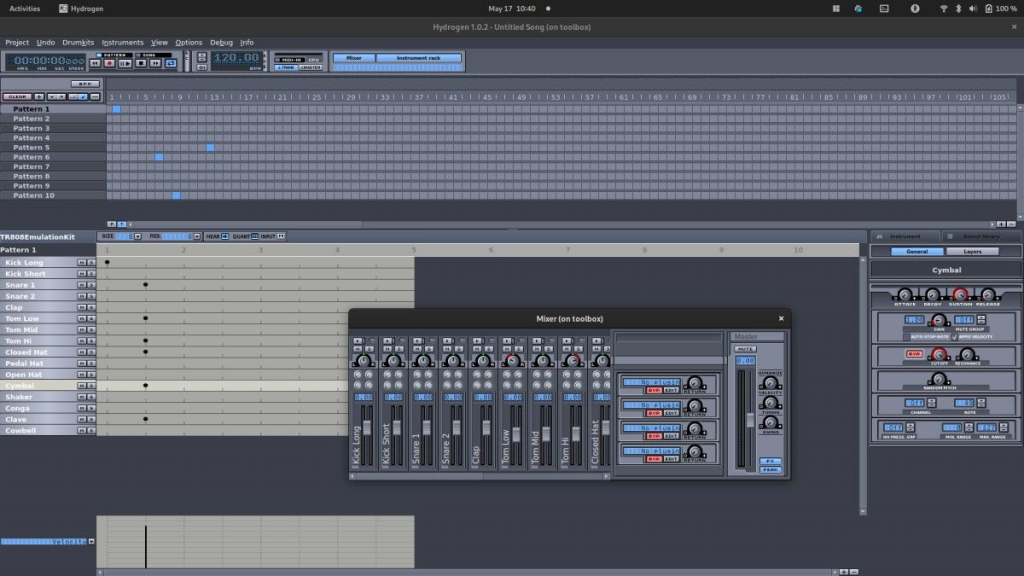Viewport: 1024px width, 576px height.
Task: Click the draw mode pencil icon
Action: 82,97
